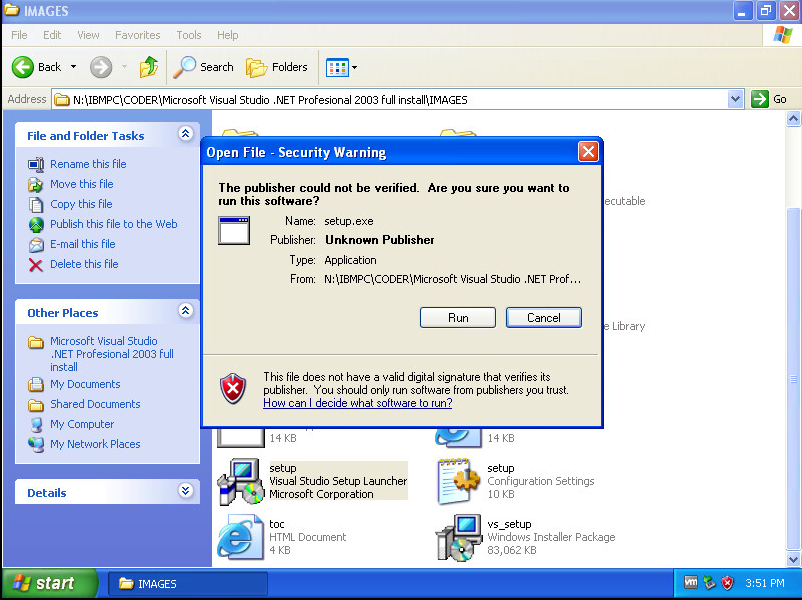Open the File menu

point(19,35)
